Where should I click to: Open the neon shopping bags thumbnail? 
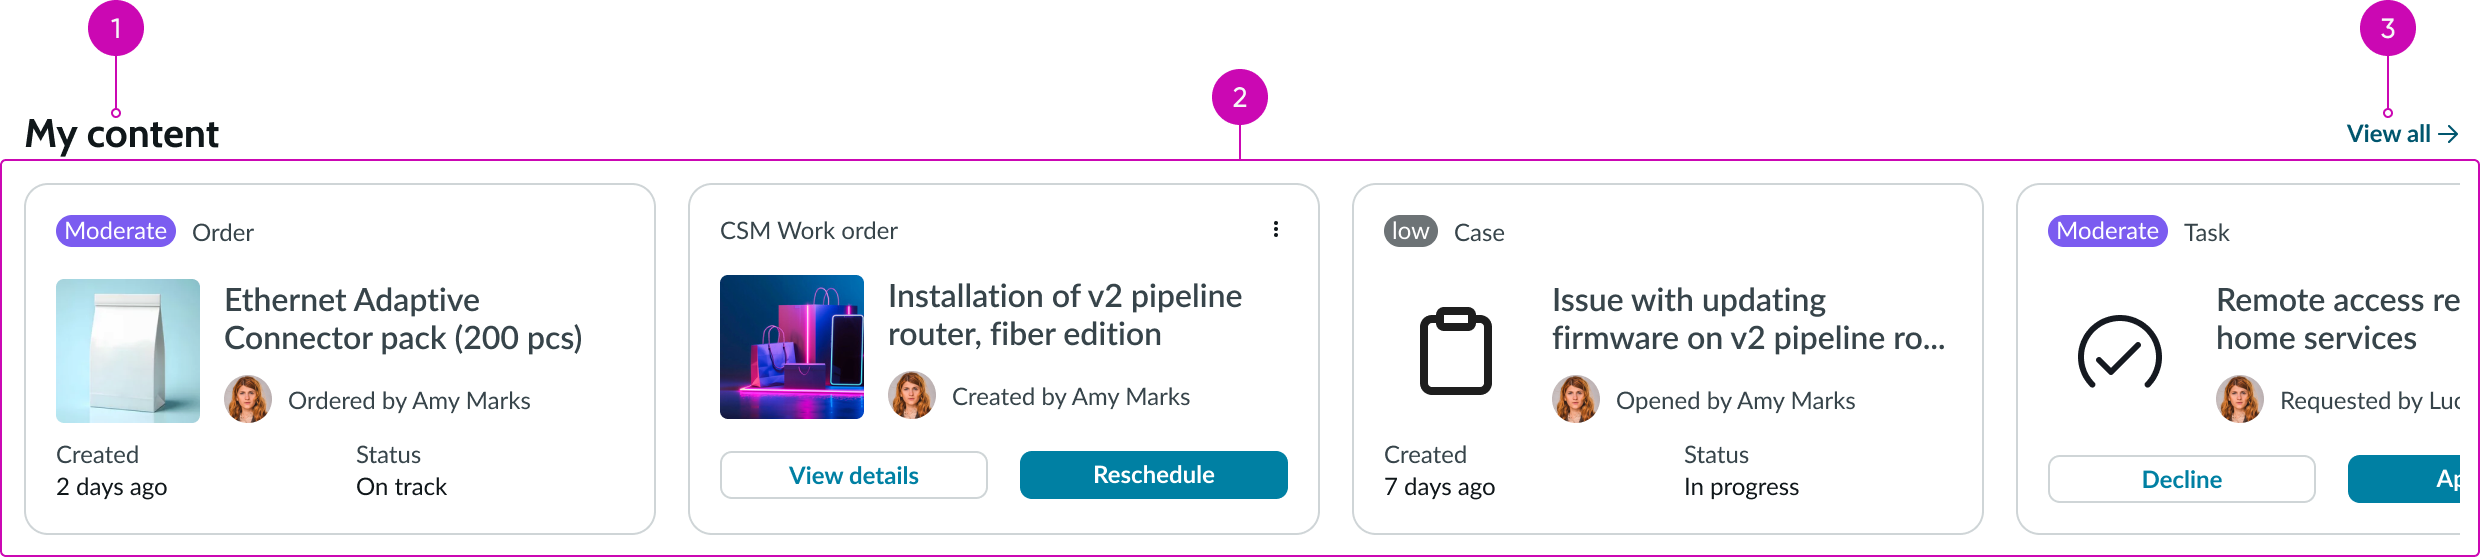[x=792, y=347]
